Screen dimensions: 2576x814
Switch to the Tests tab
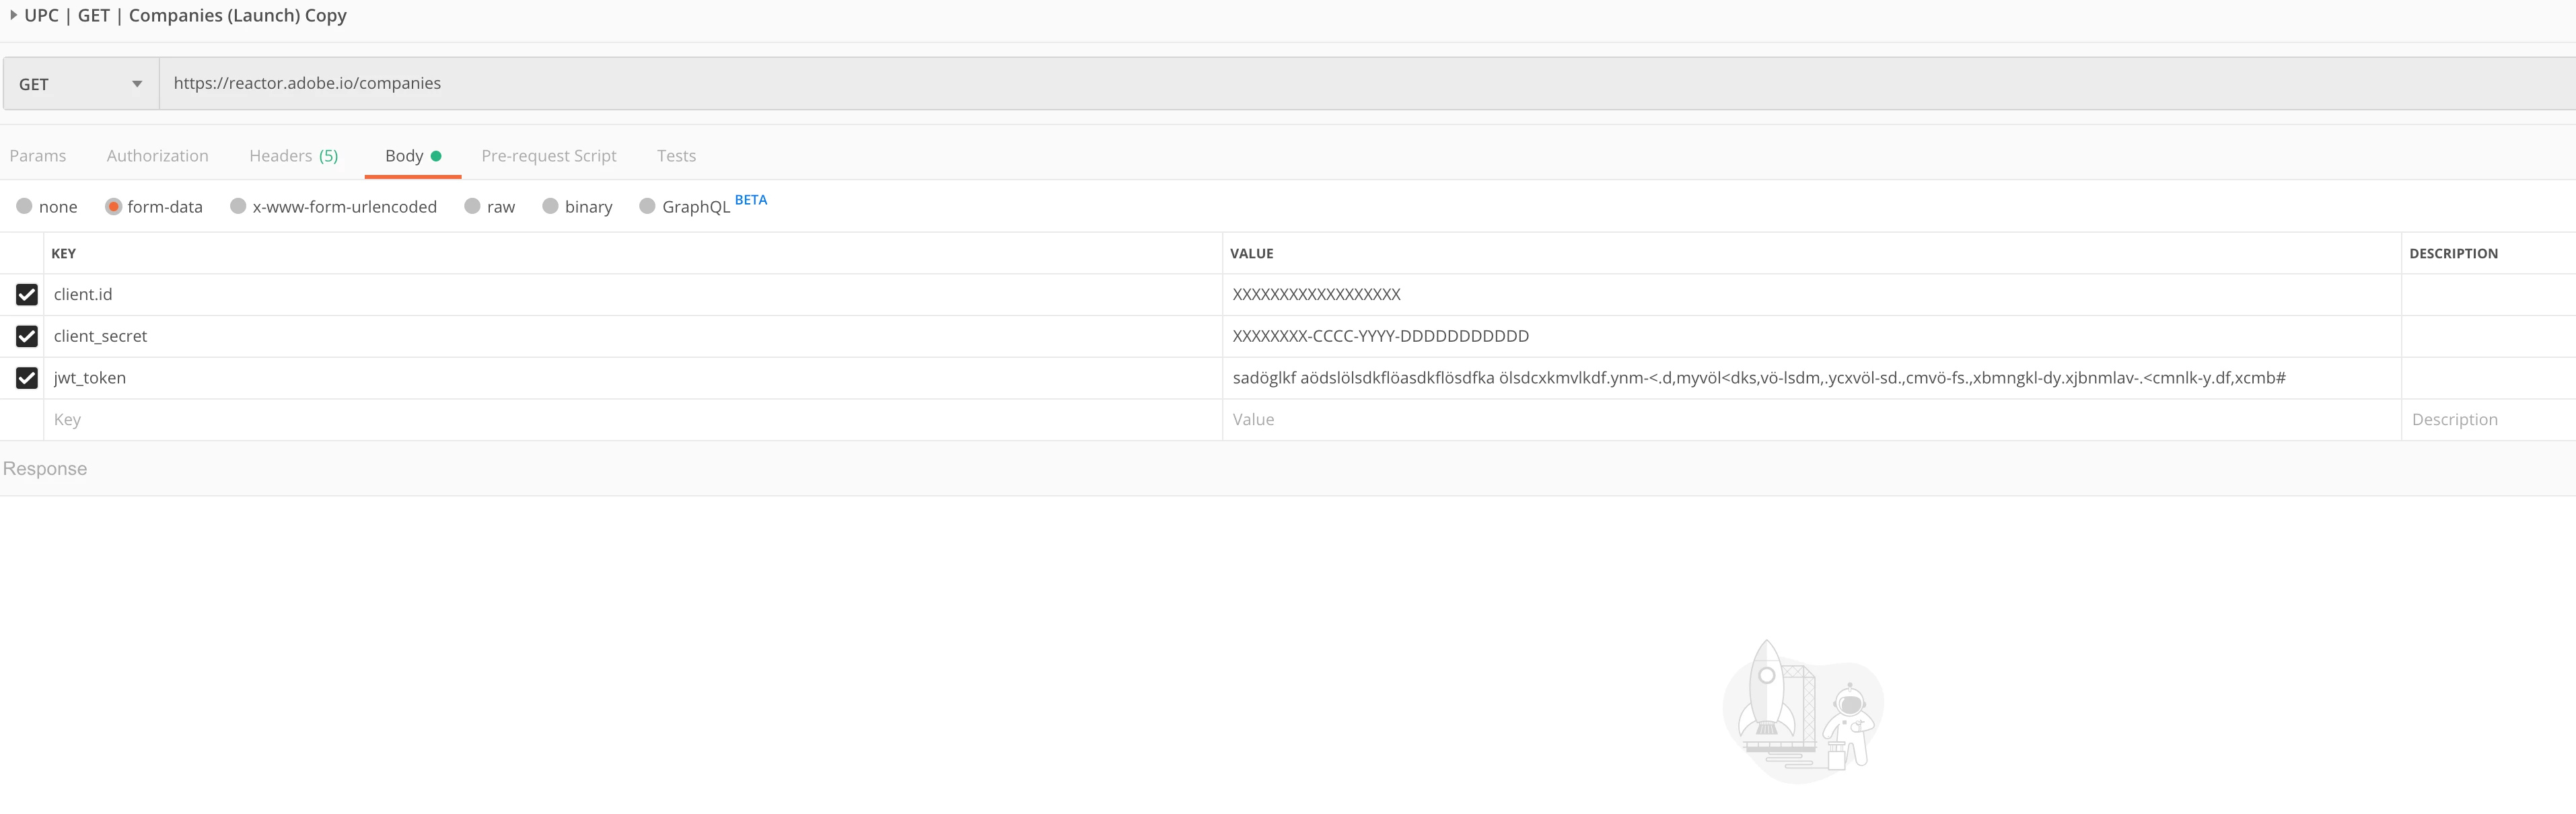676,156
